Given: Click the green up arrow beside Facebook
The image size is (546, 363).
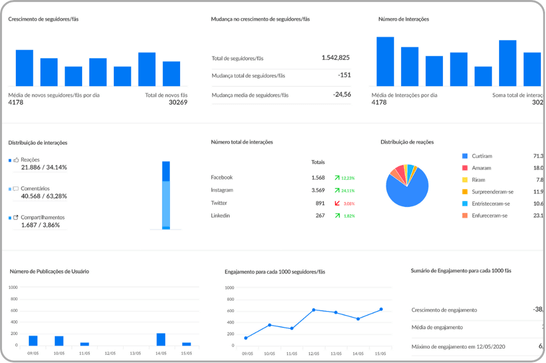Looking at the screenshot, I should pyautogui.click(x=337, y=178).
